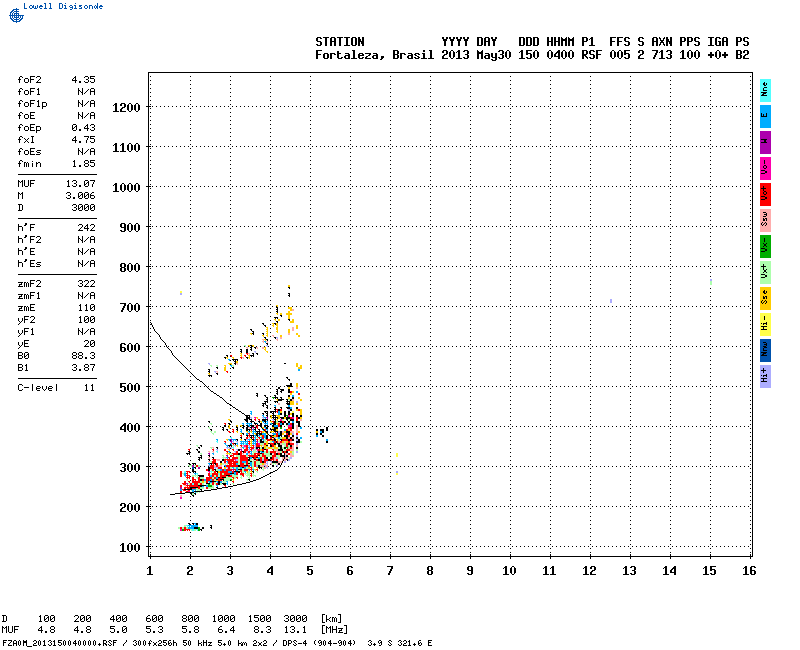
Task: Click the C-level value 11
Action: coord(90,388)
